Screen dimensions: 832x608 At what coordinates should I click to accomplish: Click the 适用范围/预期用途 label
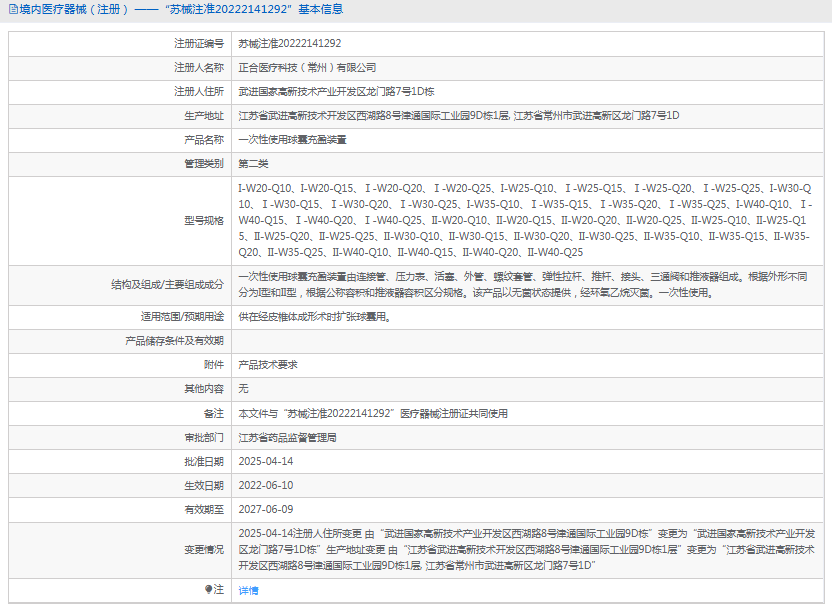click(x=183, y=317)
